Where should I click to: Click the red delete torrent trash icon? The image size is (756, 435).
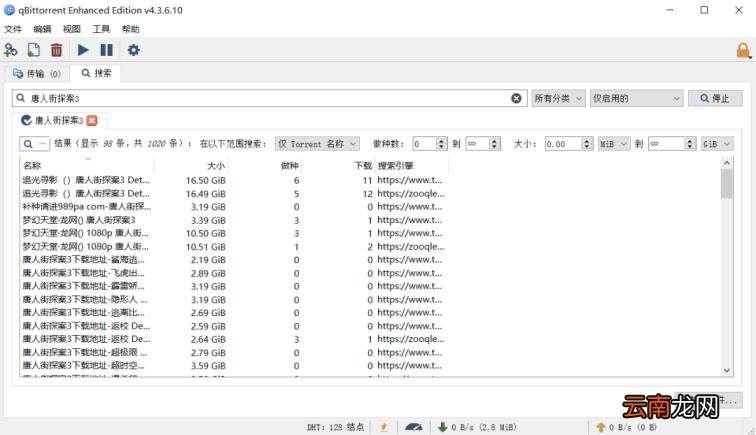pyautogui.click(x=56, y=50)
